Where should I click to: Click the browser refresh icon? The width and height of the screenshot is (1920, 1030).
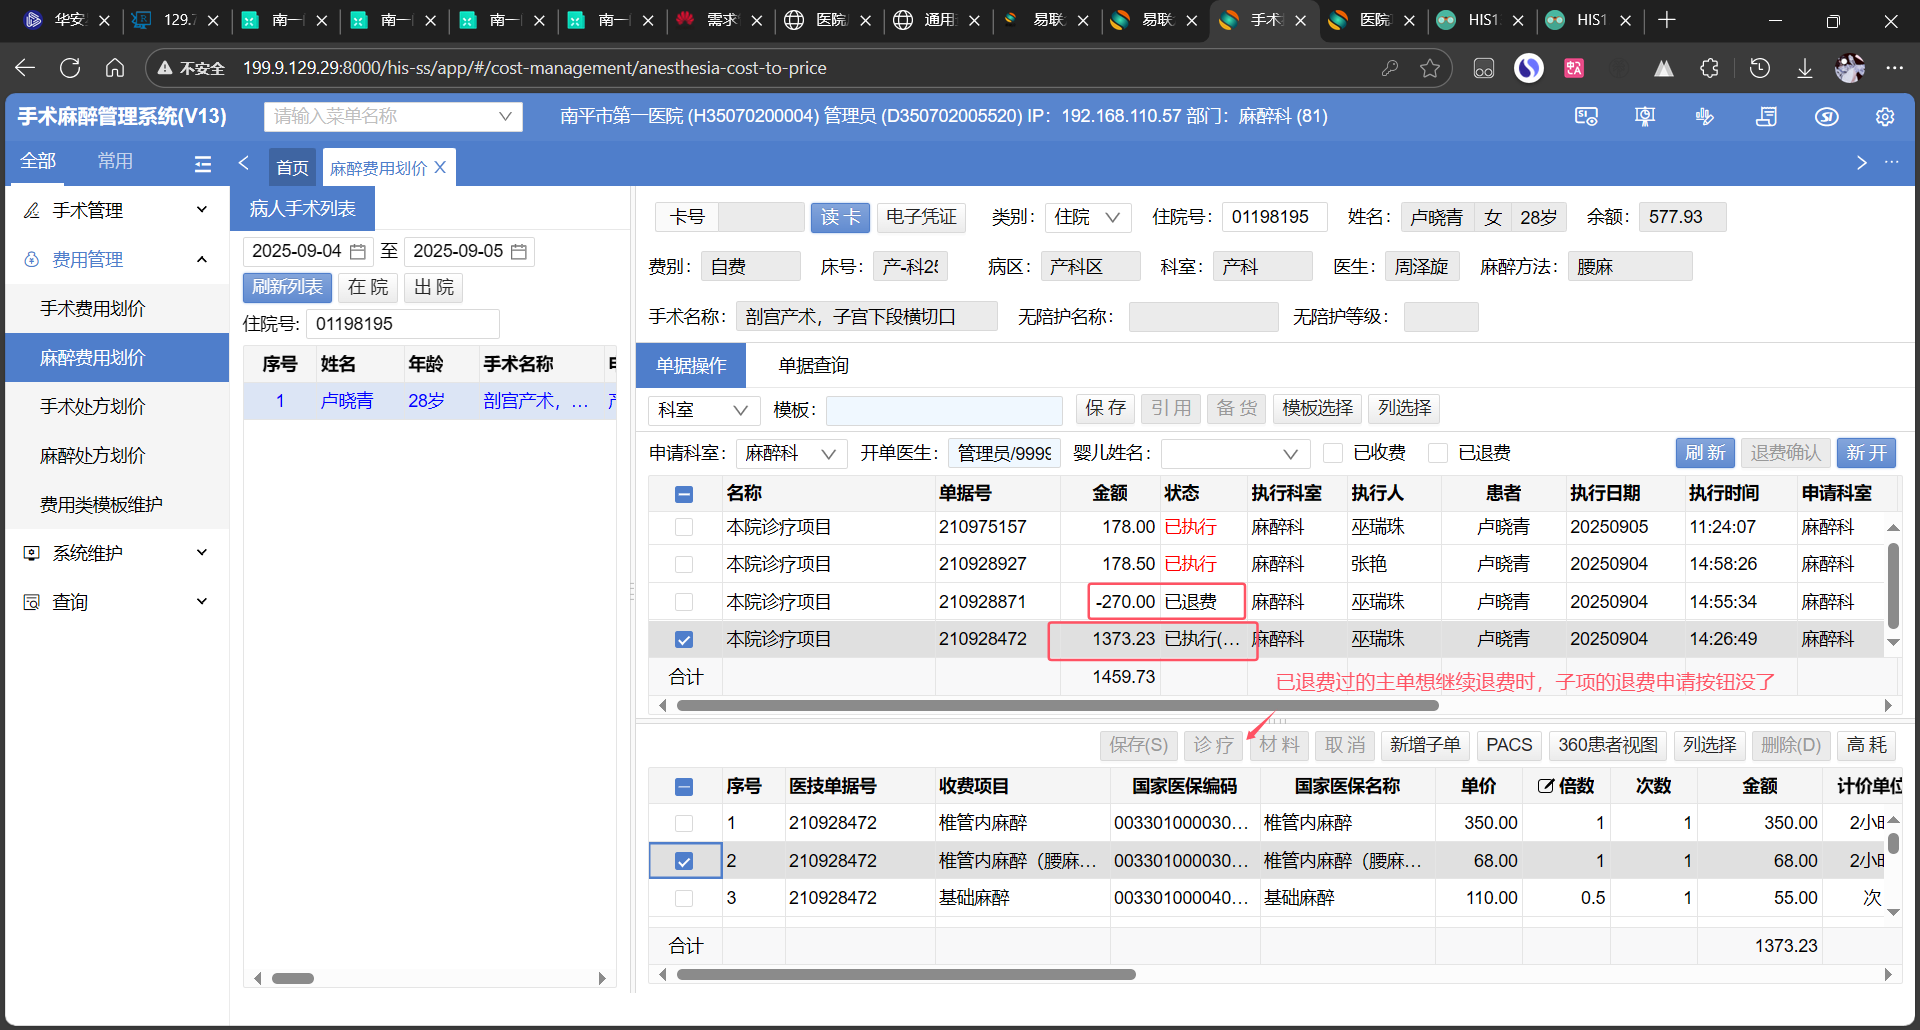click(x=70, y=68)
